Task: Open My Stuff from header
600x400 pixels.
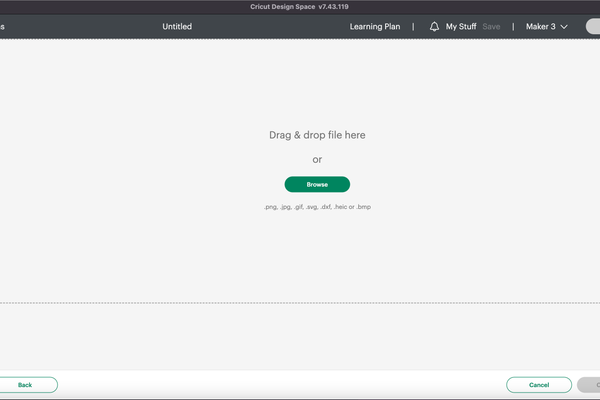Action: pos(461,27)
